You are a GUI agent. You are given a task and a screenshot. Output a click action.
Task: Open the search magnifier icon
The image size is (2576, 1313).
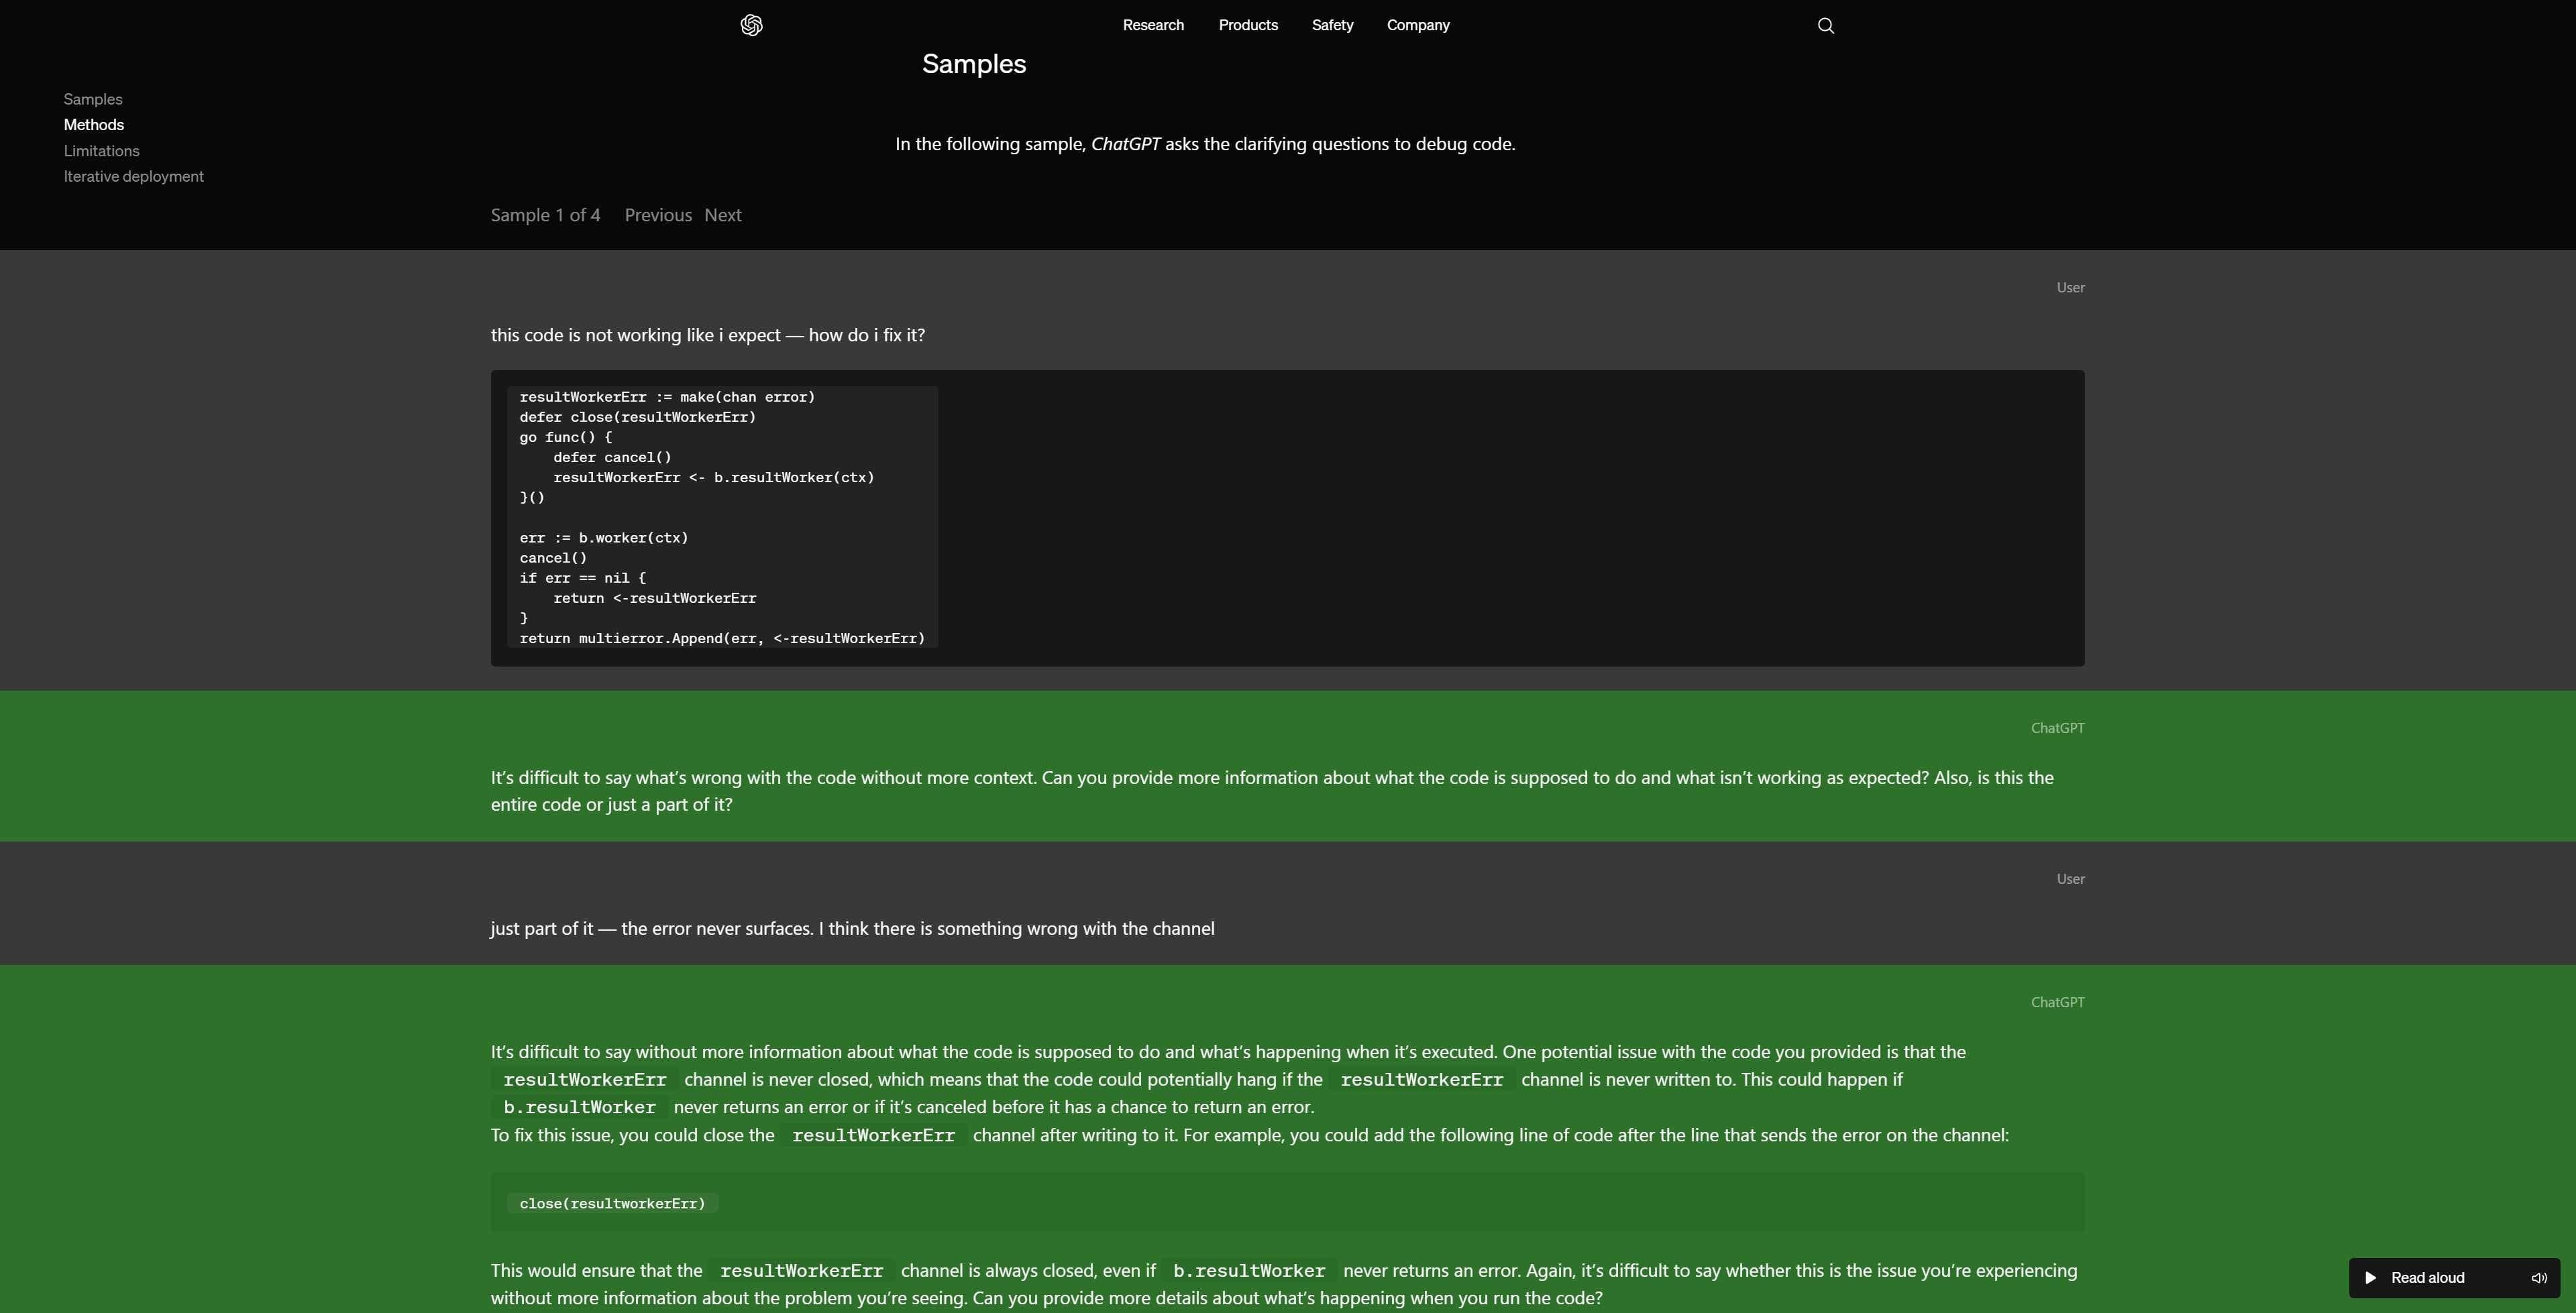[x=1825, y=25]
